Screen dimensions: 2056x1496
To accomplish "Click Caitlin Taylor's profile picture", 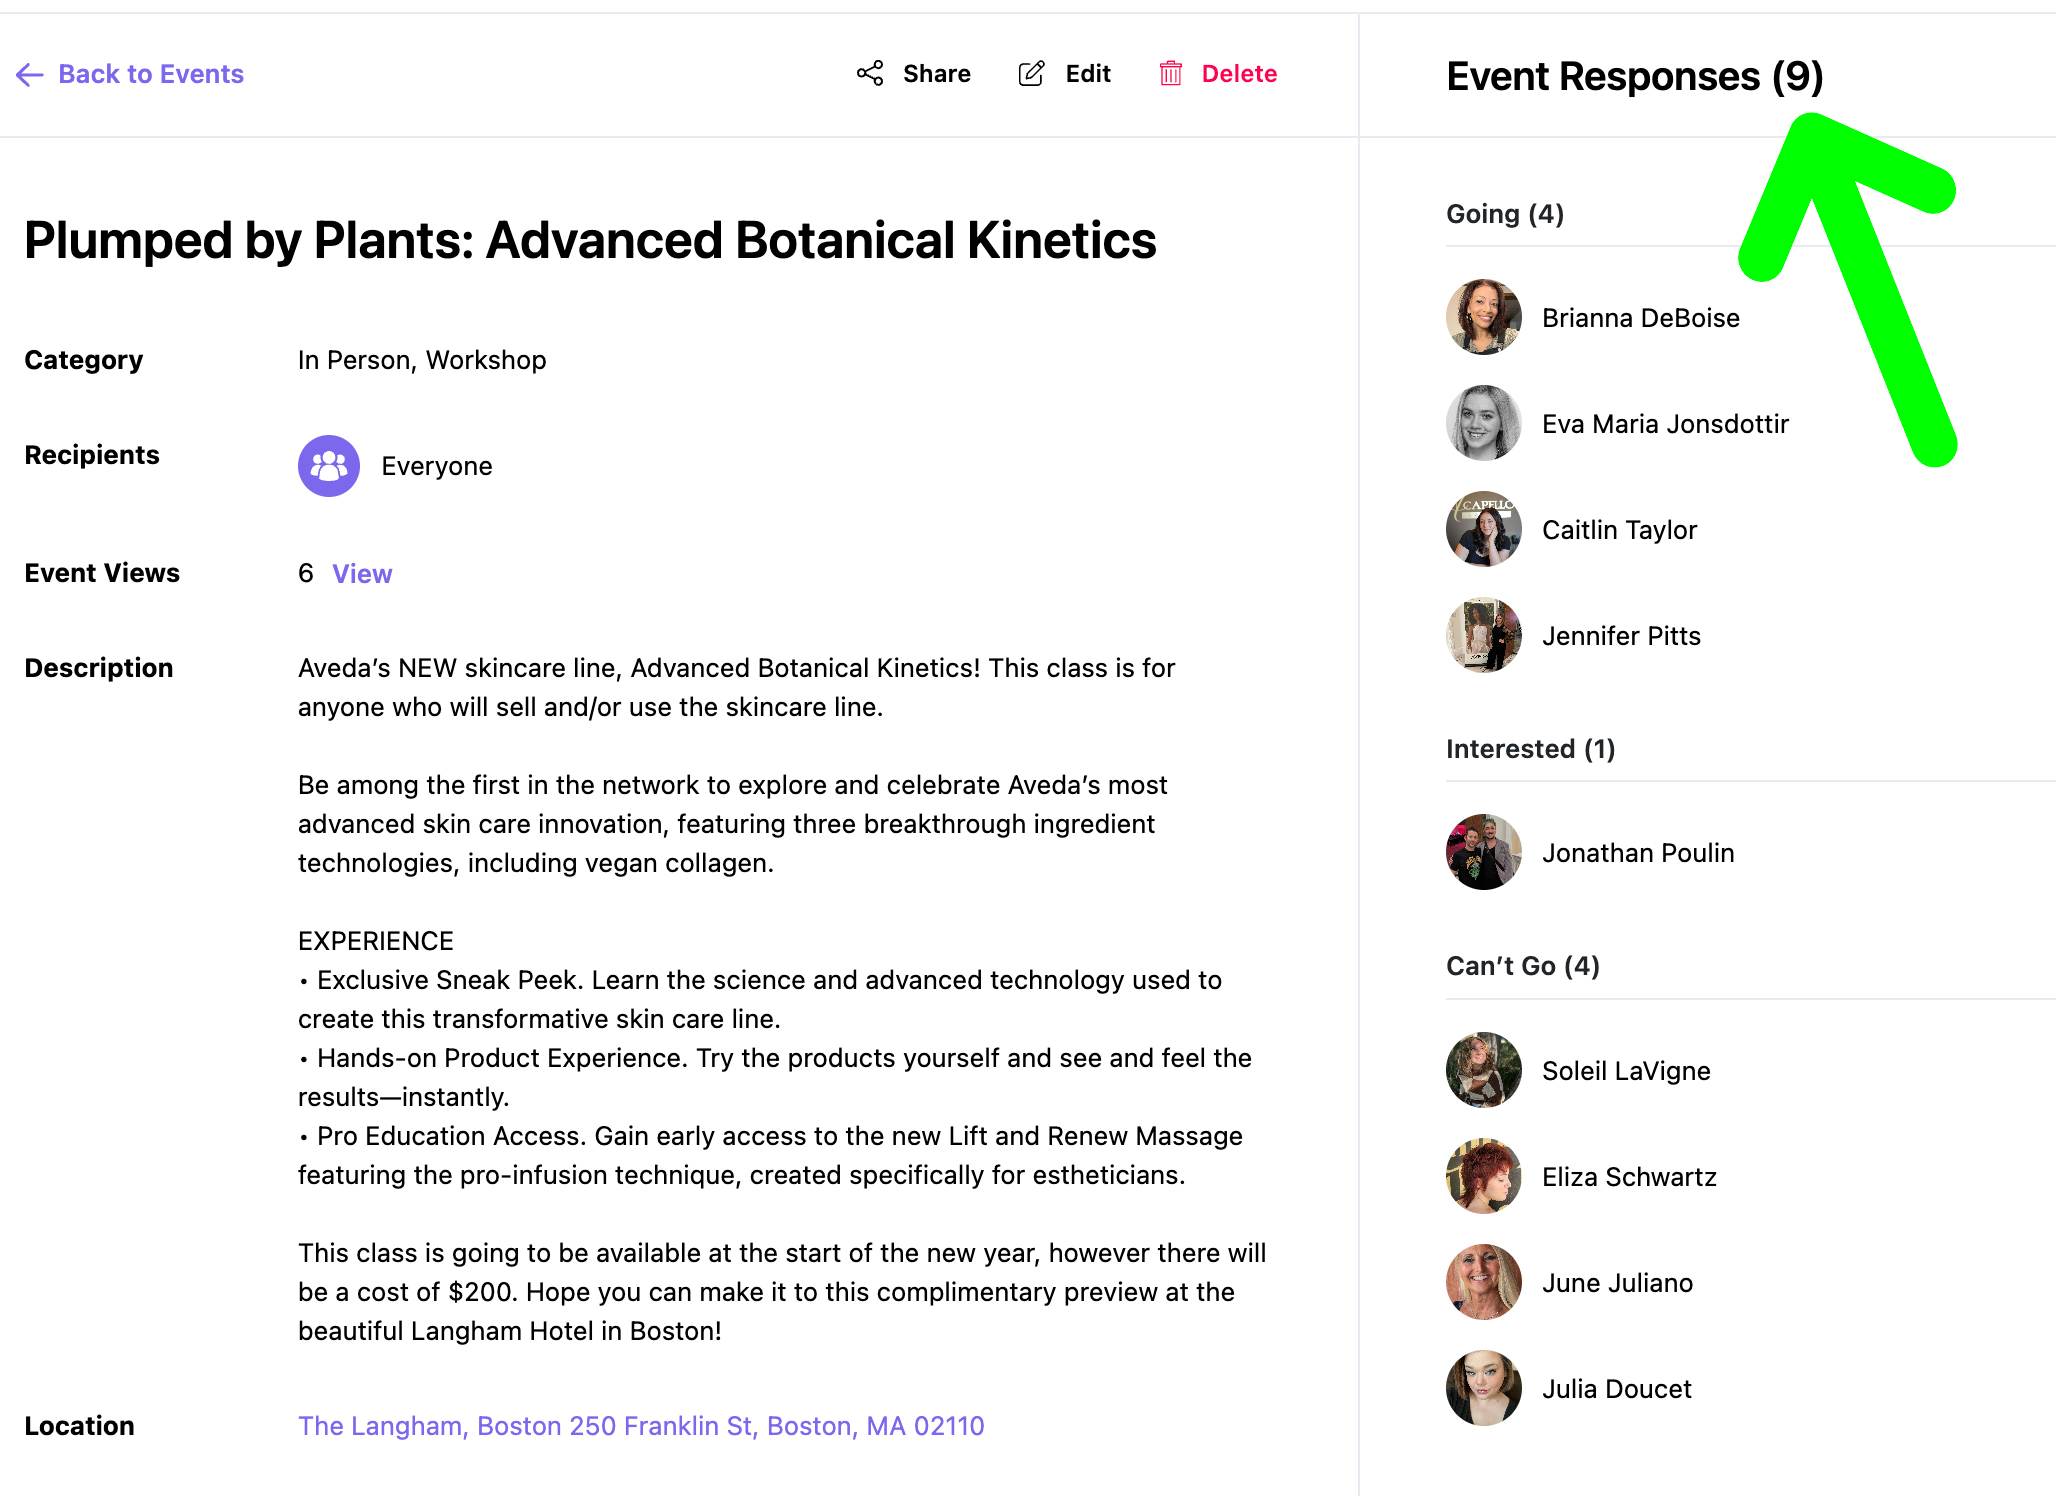I will point(1484,529).
